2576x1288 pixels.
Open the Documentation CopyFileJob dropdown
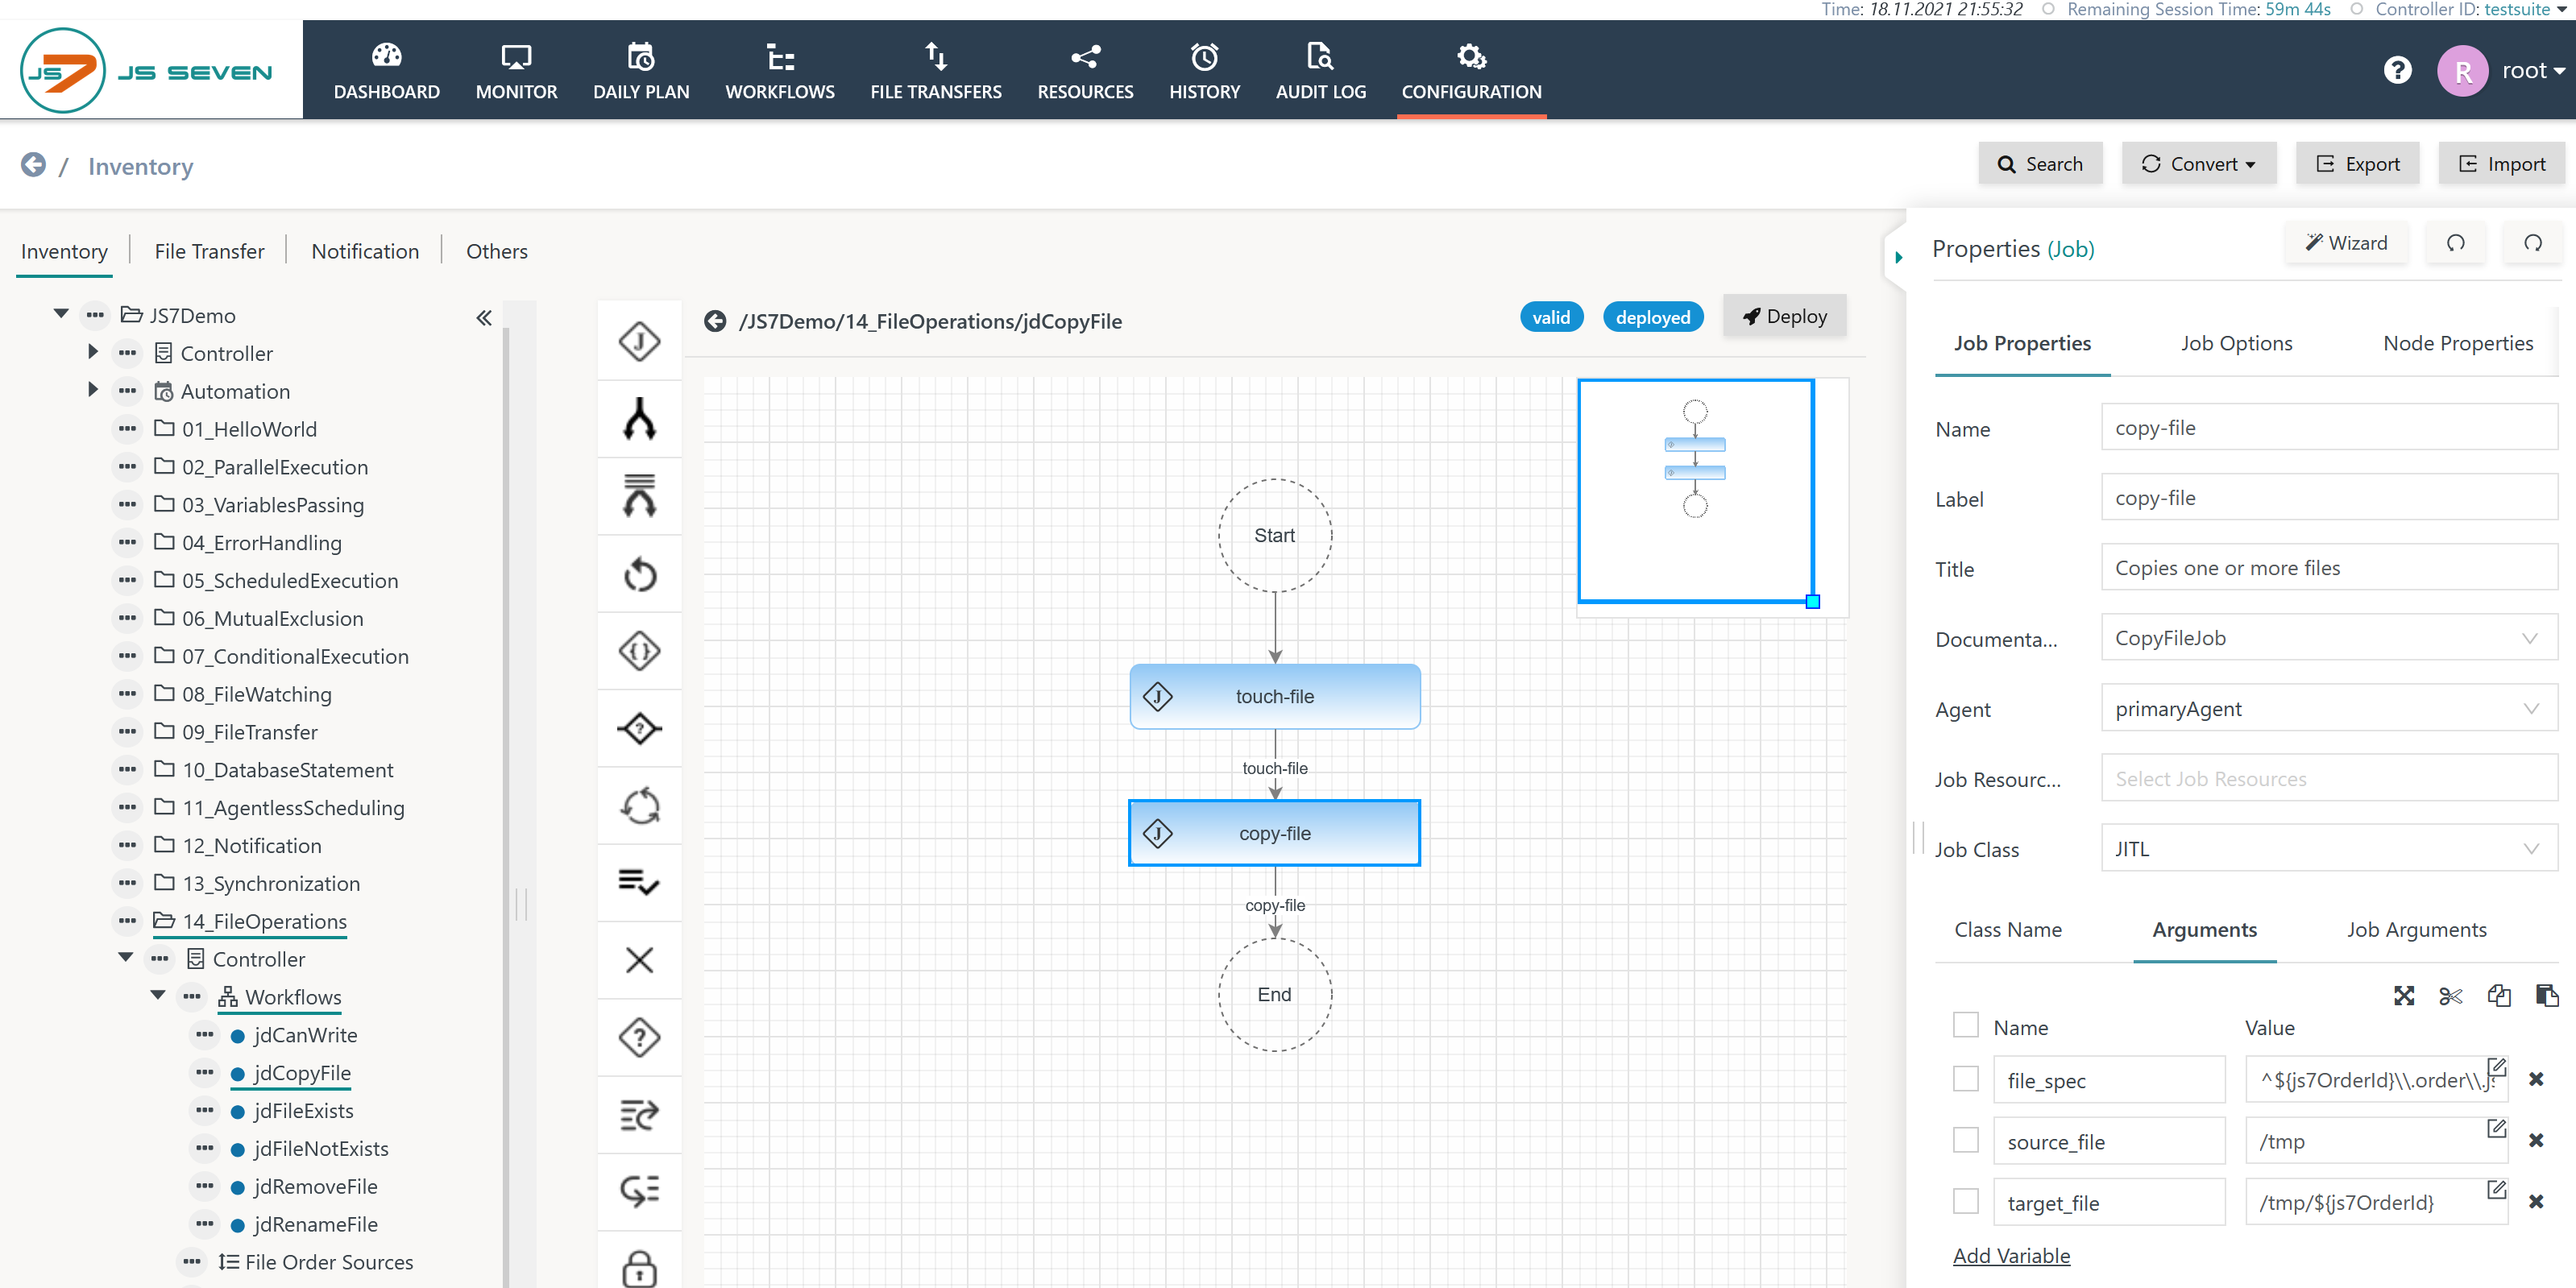pos(2329,638)
